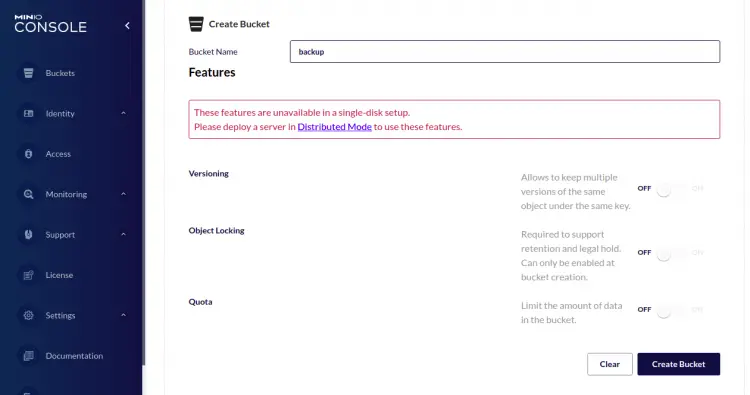Screen dimensions: 750x395
Task: Click the Bucket Name label
Action: click(x=213, y=52)
